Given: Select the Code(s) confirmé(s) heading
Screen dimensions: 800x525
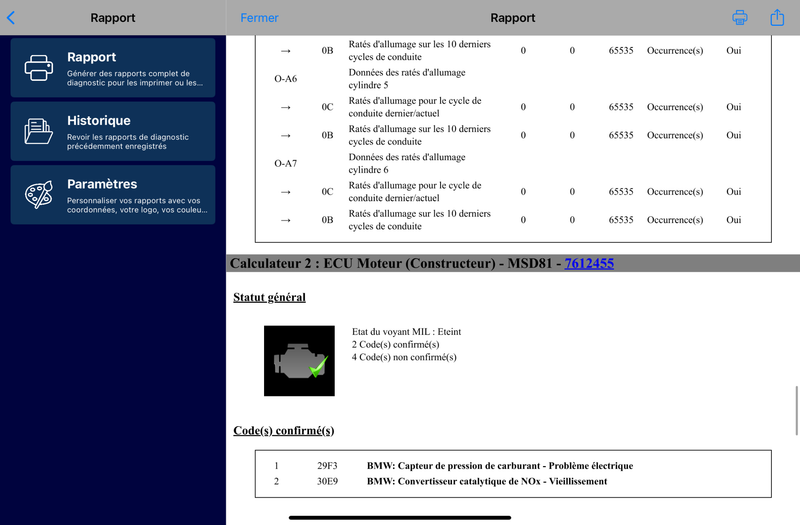Looking at the screenshot, I should point(284,431).
